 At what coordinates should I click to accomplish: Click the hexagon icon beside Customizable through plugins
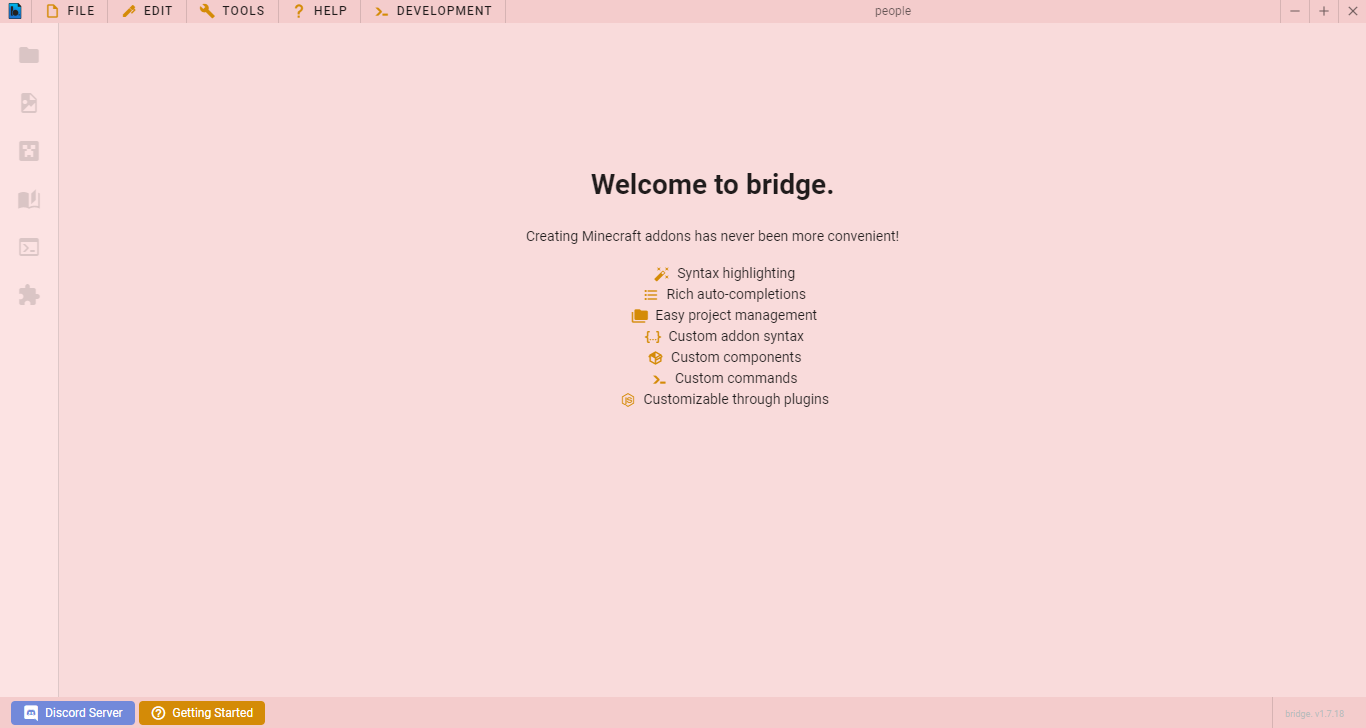pos(628,400)
